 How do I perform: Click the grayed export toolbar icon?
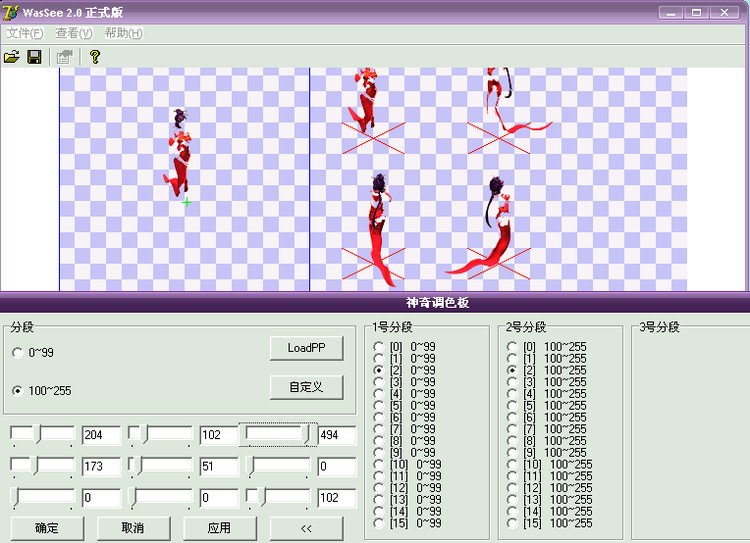pyautogui.click(x=65, y=57)
